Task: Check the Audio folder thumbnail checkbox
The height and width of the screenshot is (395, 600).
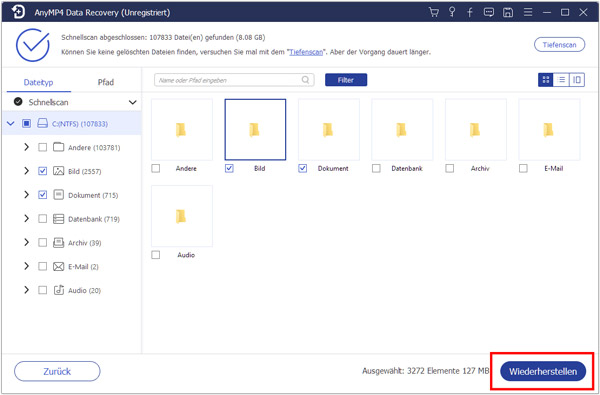Action: pyautogui.click(x=155, y=255)
